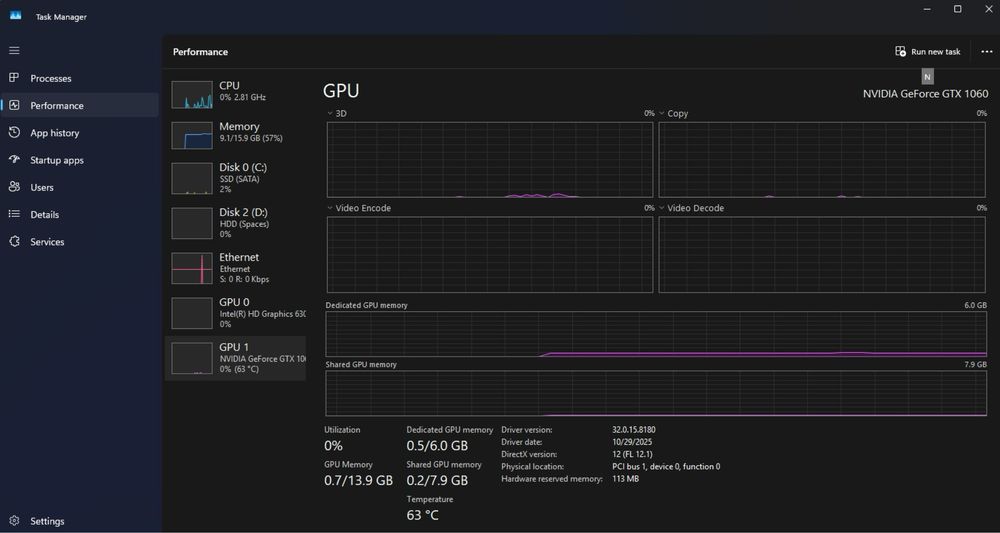Image resolution: width=1000 pixels, height=533 pixels.
Task: Click the Processes sidebar icon
Action: [x=14, y=78]
